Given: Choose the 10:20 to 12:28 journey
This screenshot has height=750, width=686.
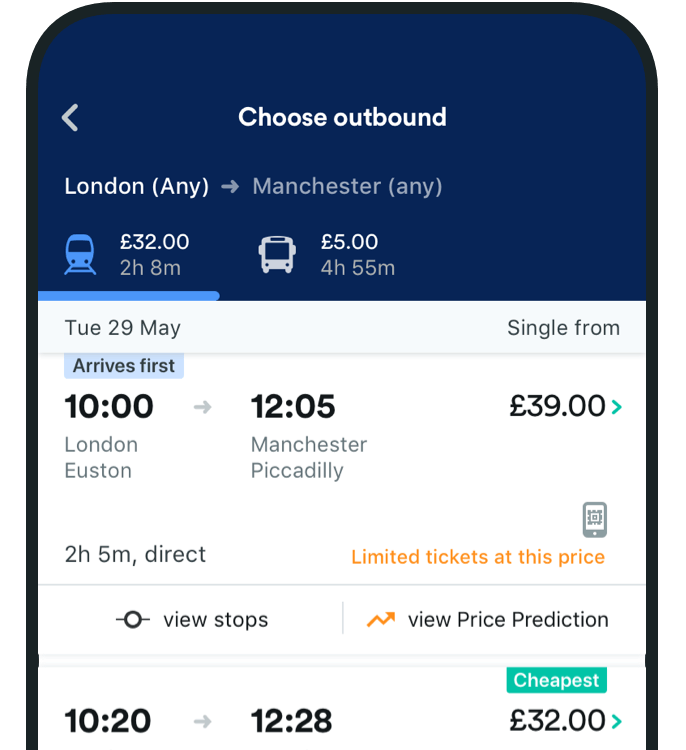Looking at the screenshot, I should [x=342, y=720].
